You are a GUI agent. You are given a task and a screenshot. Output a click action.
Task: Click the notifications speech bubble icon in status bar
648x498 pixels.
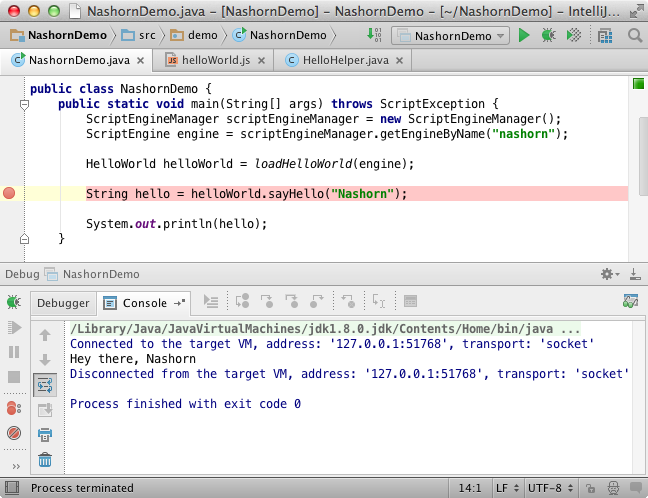(x=636, y=488)
